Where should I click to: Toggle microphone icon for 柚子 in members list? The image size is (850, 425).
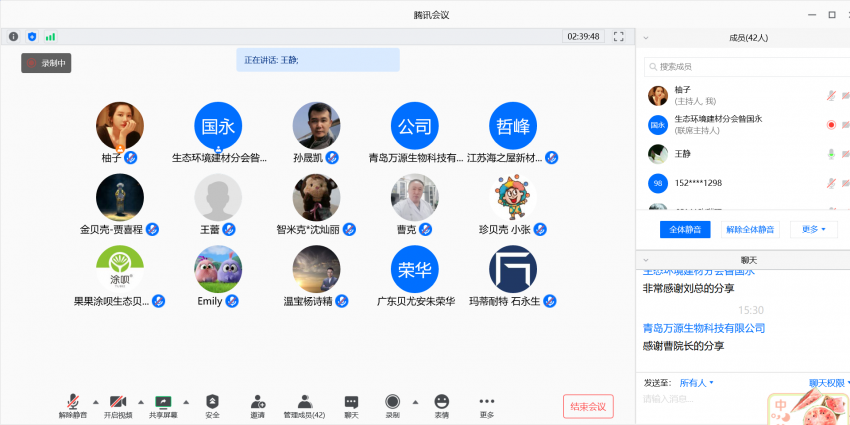(x=831, y=95)
